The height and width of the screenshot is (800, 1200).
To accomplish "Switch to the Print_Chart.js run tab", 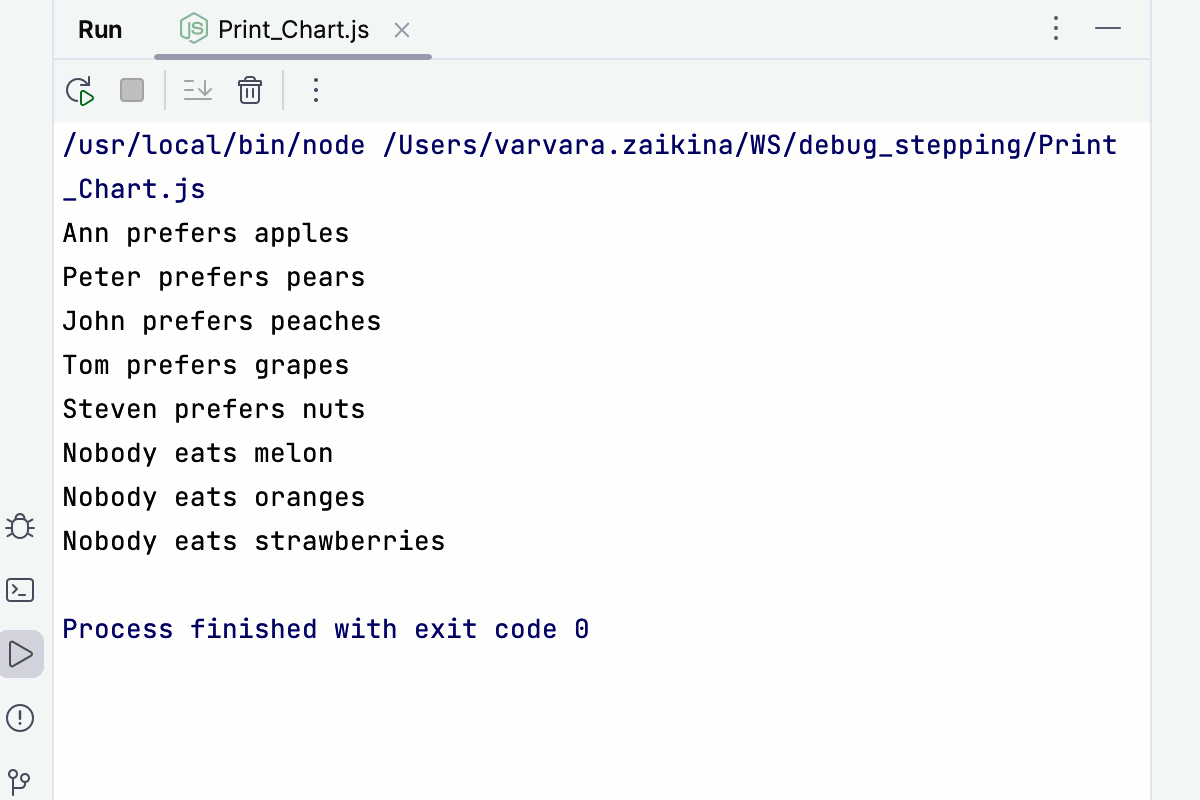I will tap(292, 30).
